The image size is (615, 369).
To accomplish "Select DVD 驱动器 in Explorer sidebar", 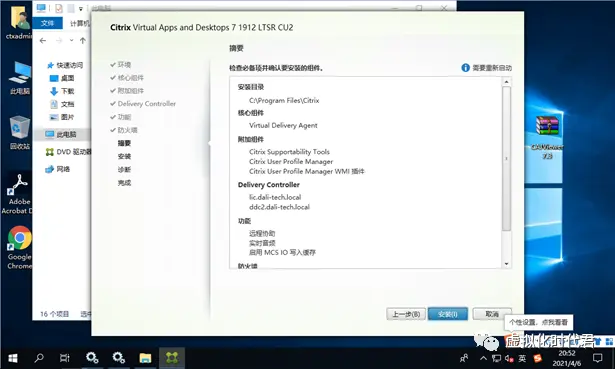I will point(68,152).
